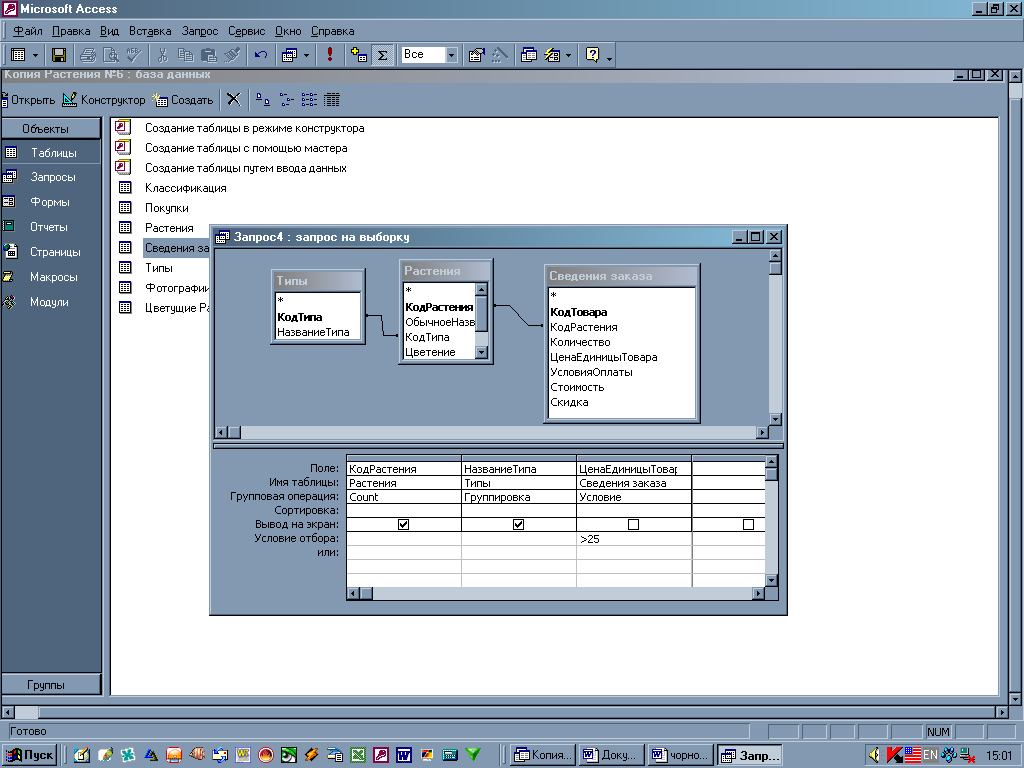Select Запросы in the Objects pane
Screen dimensions: 1024x768
(x=51, y=177)
